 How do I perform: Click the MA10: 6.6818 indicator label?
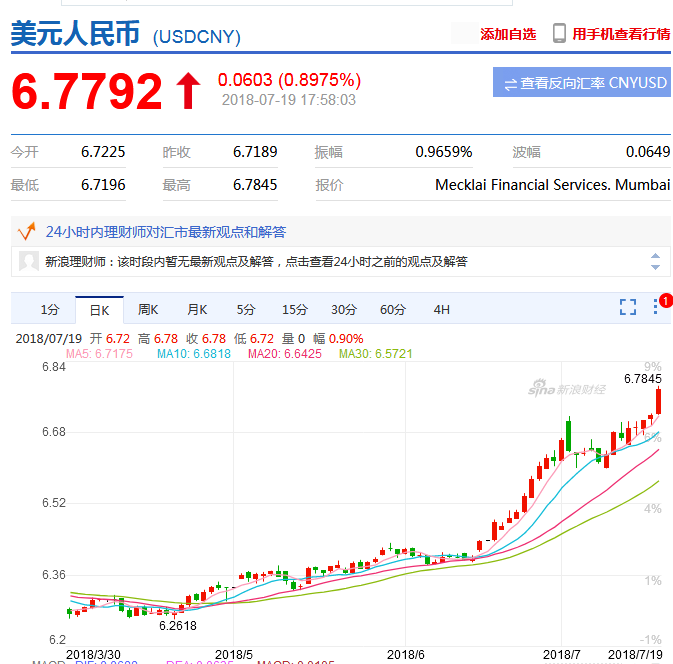click(194, 354)
